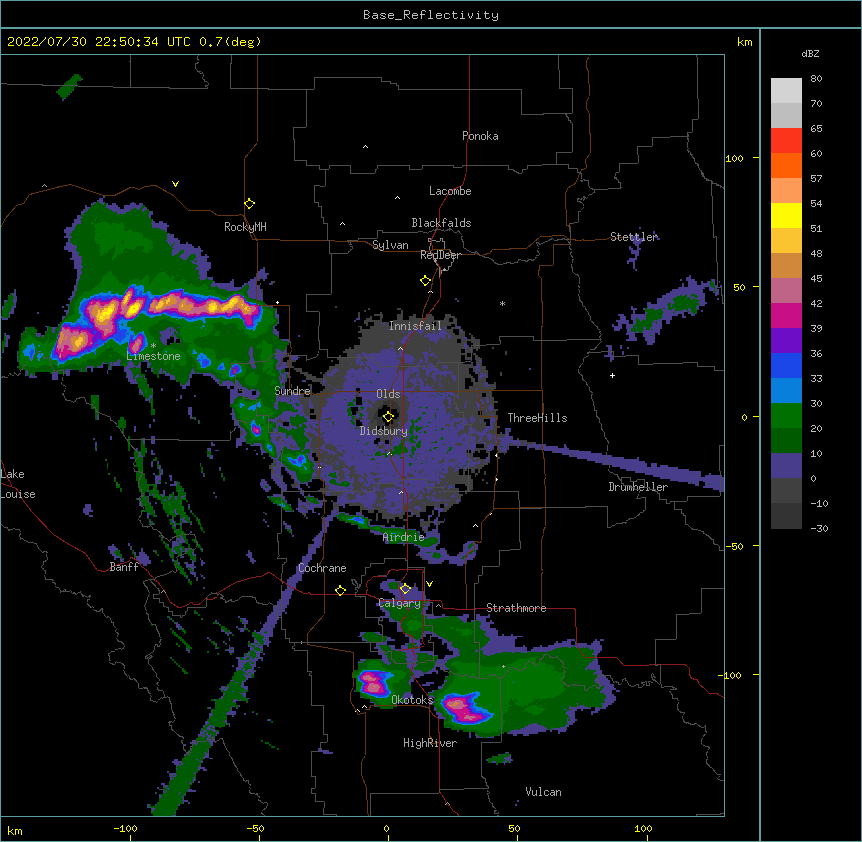Click the Sundre label

[x=292, y=390]
